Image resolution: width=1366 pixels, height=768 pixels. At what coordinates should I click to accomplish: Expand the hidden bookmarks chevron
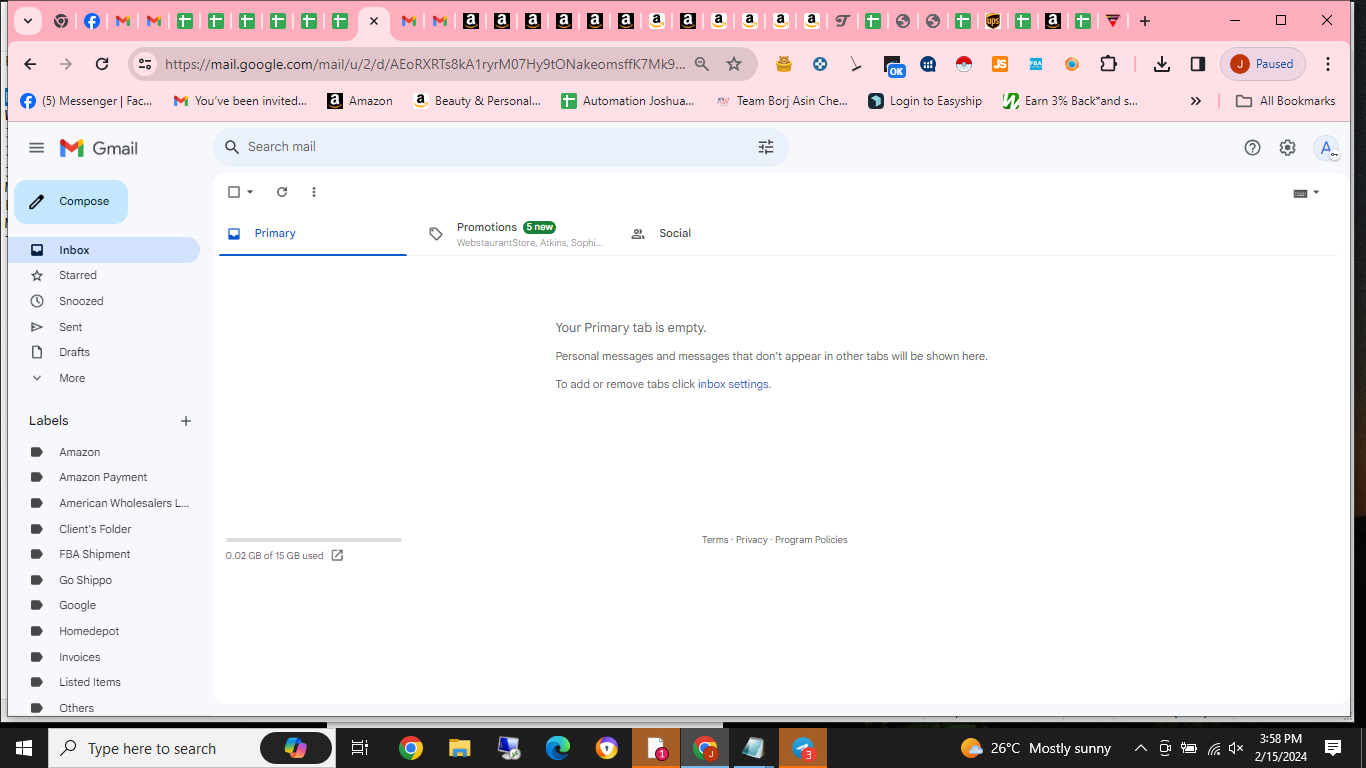[1195, 101]
